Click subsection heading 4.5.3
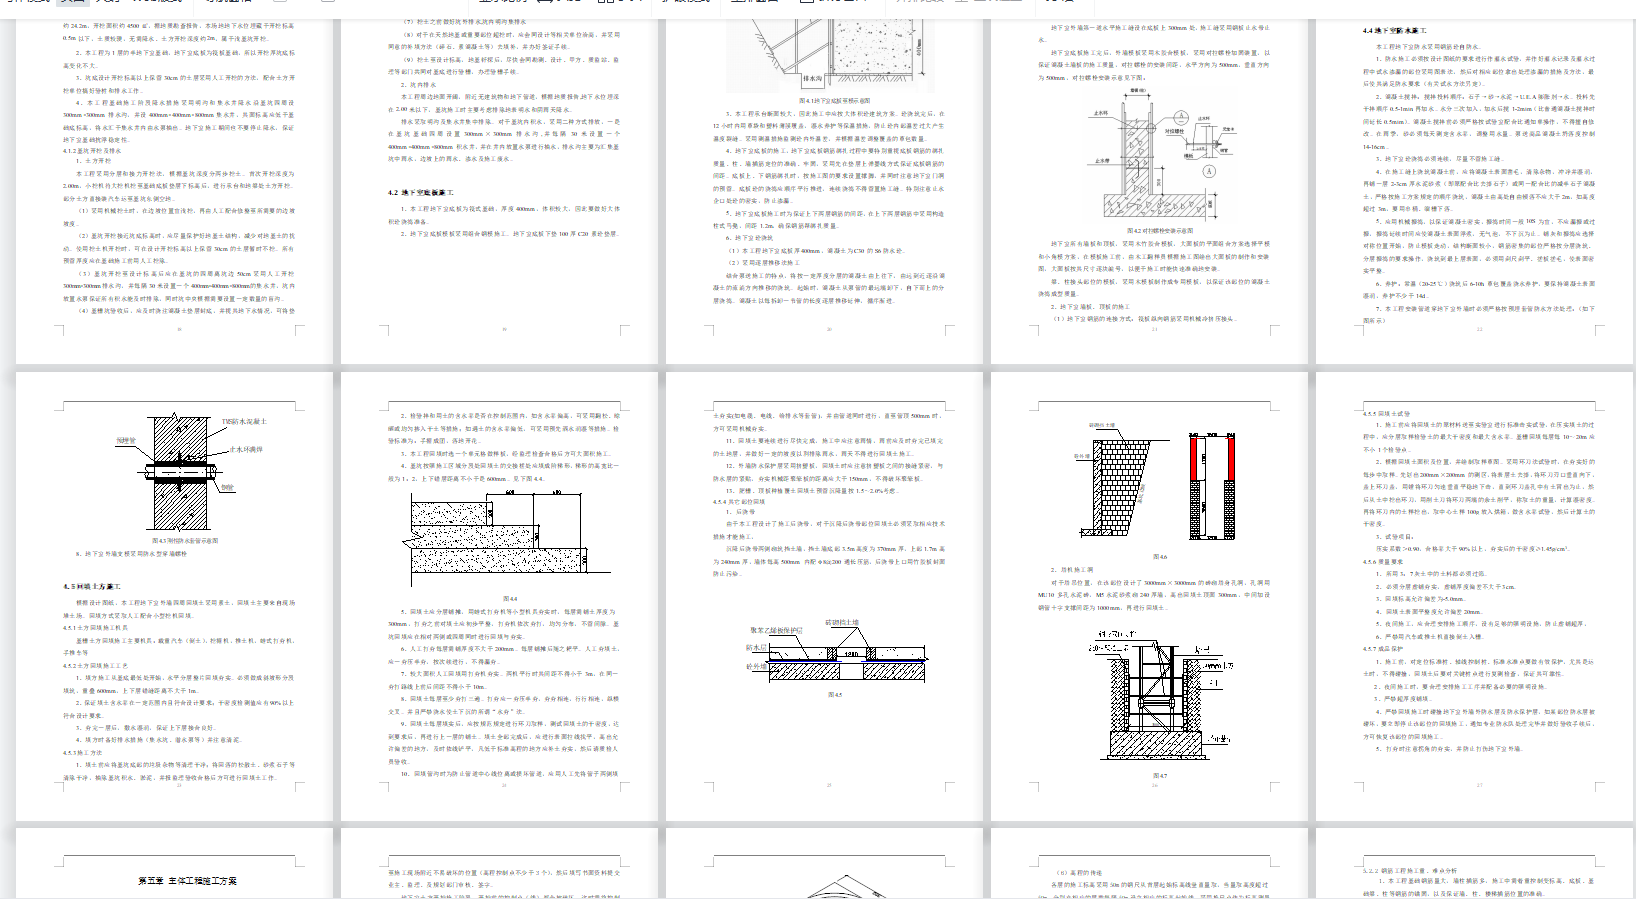 (83, 753)
